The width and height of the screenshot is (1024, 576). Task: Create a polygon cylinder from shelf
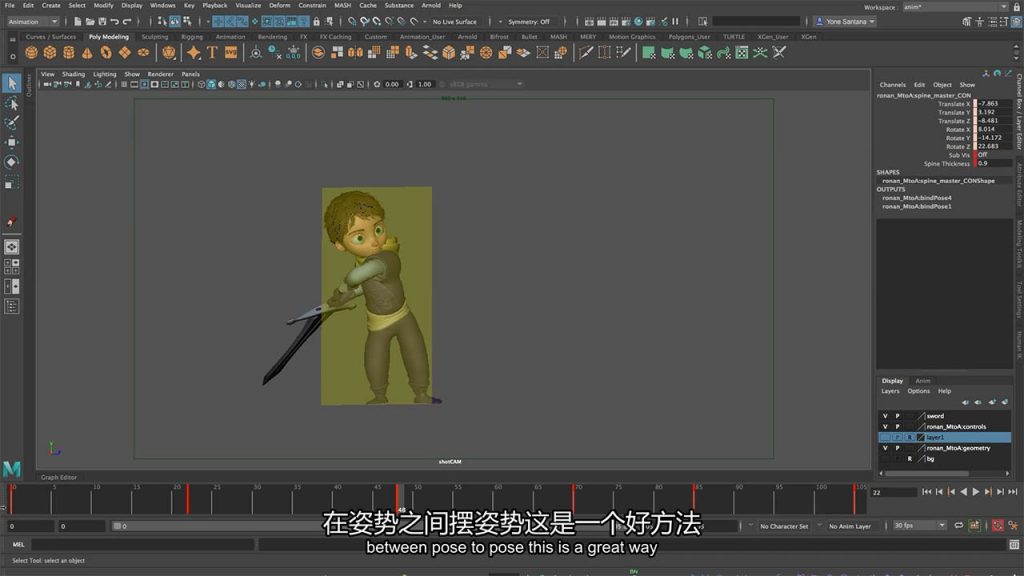coord(69,53)
